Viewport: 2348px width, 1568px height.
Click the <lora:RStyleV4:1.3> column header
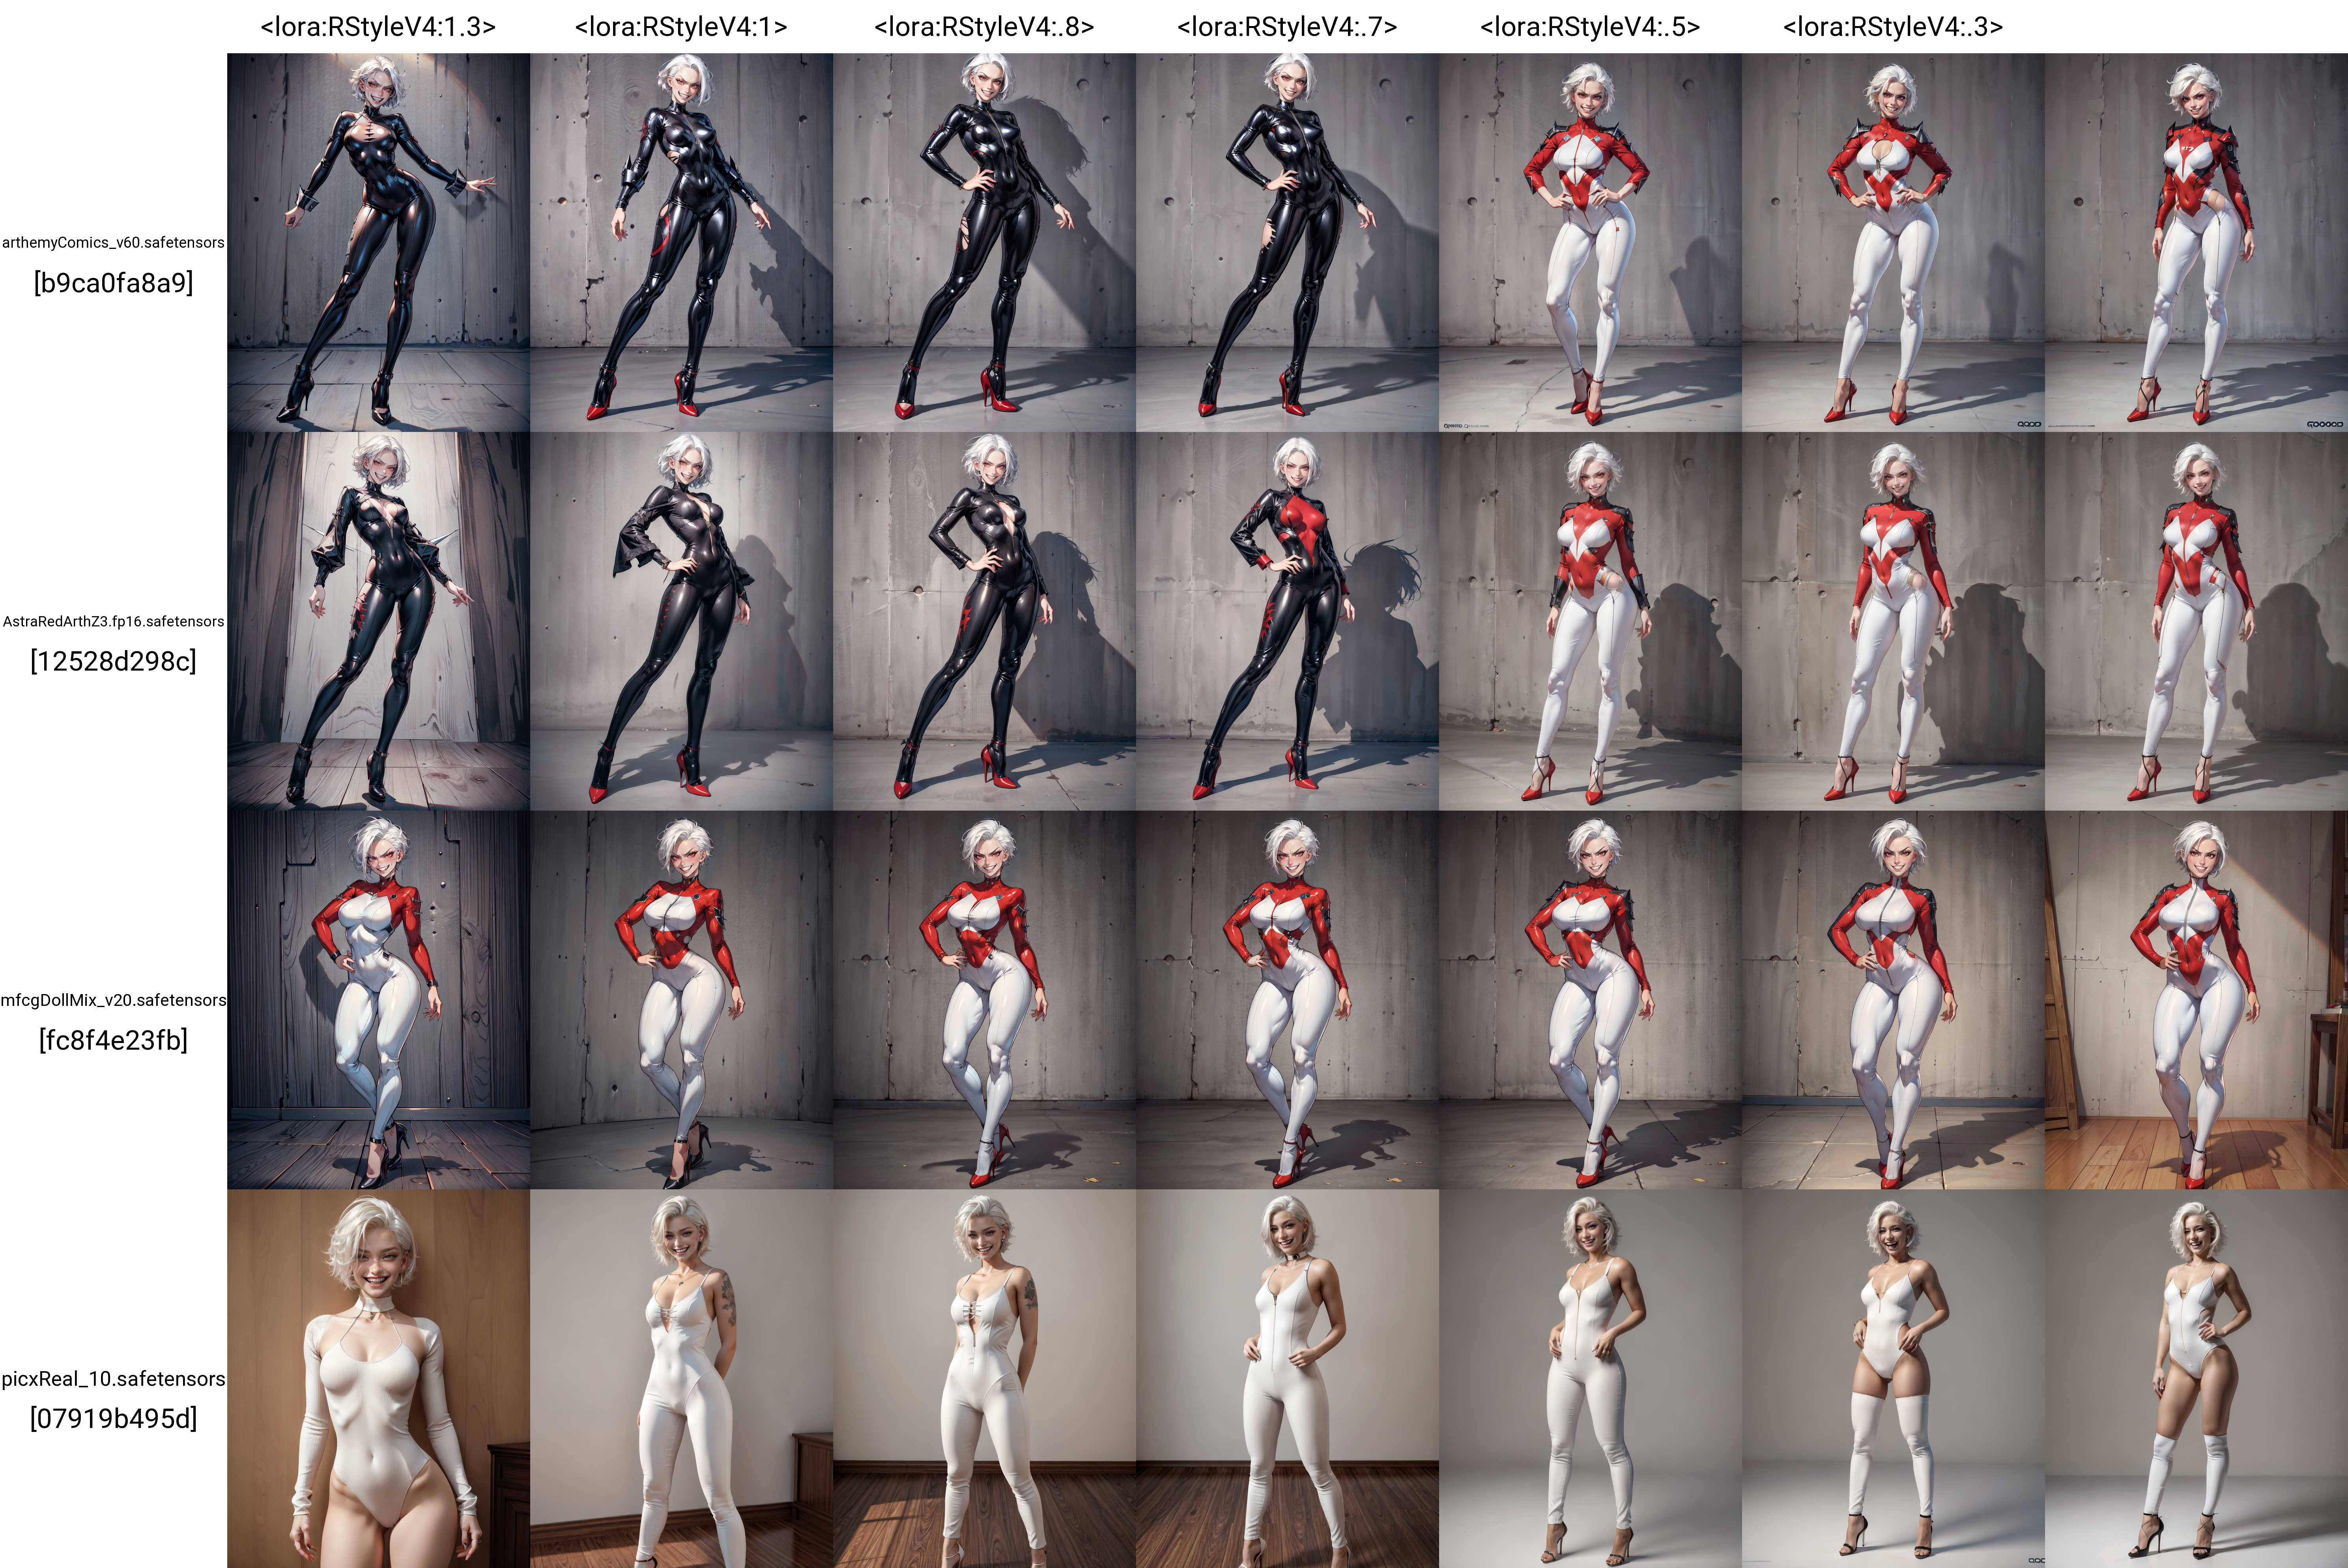pos(378,27)
